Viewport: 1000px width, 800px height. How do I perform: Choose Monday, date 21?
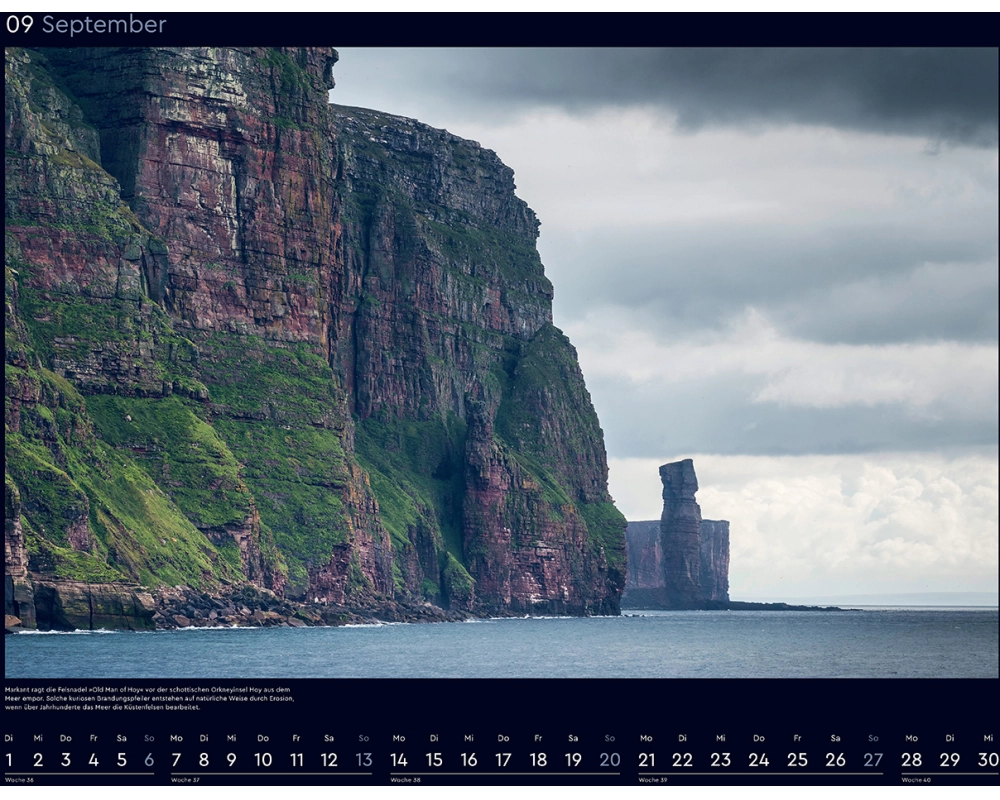point(646,760)
